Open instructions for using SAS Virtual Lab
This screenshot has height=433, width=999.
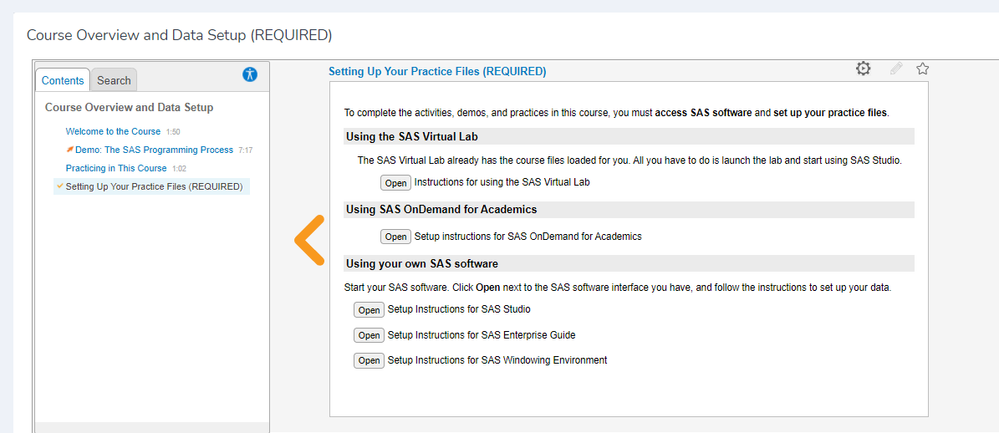tap(396, 183)
